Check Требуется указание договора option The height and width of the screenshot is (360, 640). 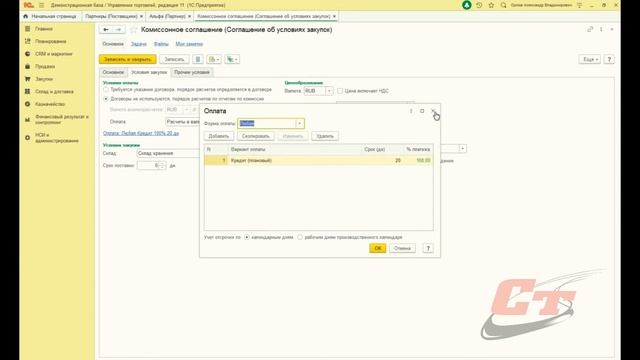pos(106,89)
